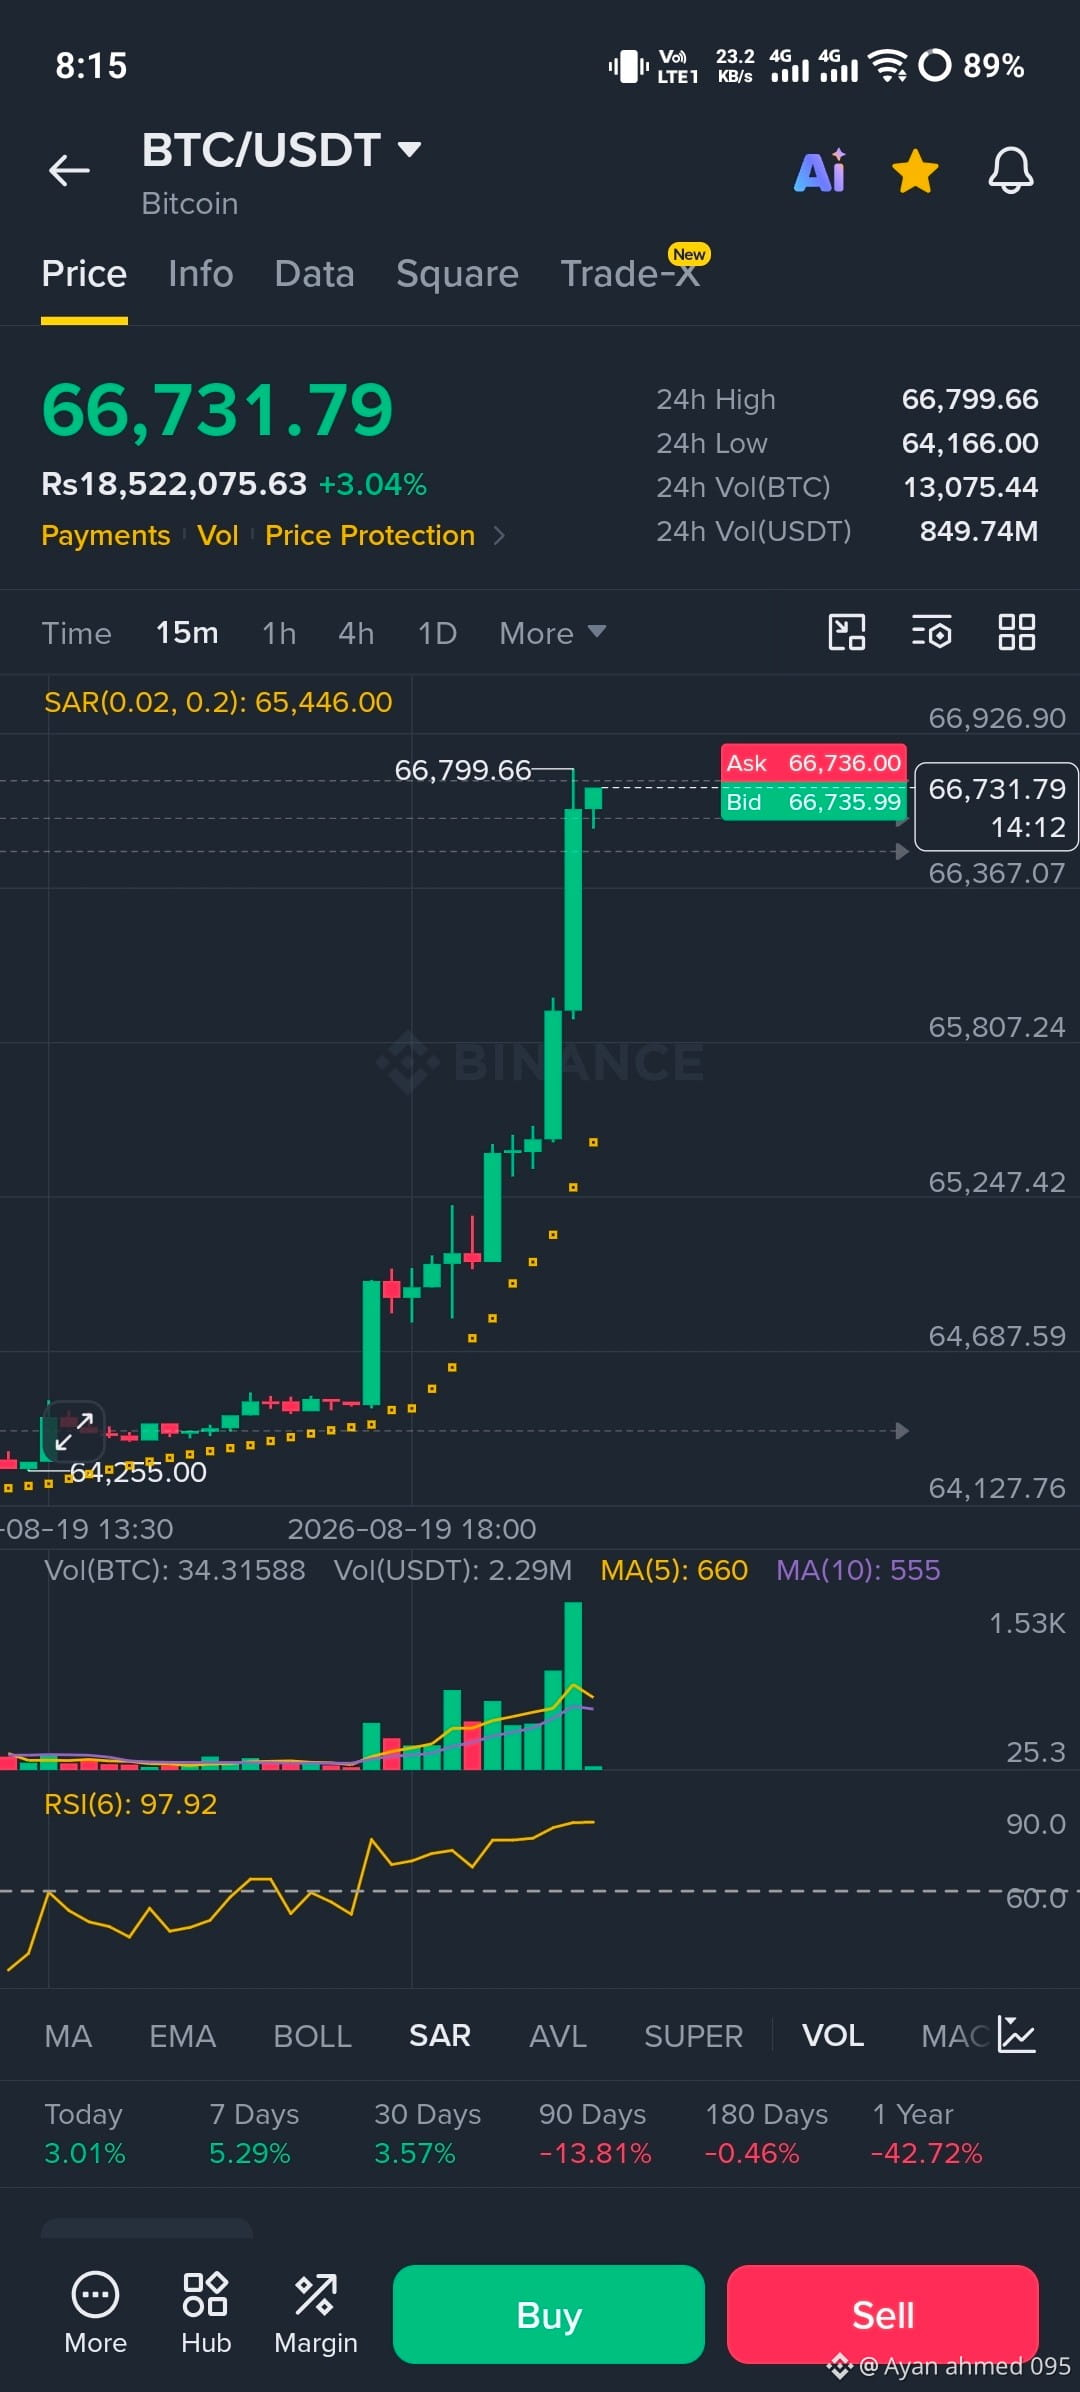Viewport: 1080px width, 2392px height.
Task: Select the 1D timeframe
Action: 437,633
